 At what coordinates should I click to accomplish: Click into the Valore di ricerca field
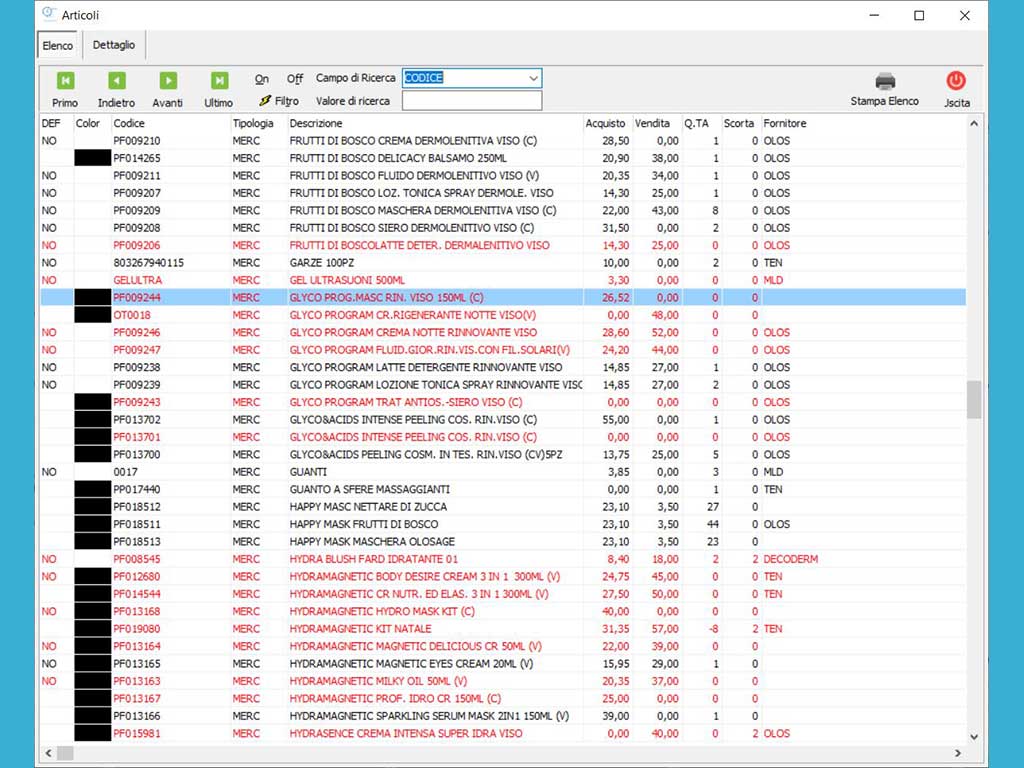(472, 101)
